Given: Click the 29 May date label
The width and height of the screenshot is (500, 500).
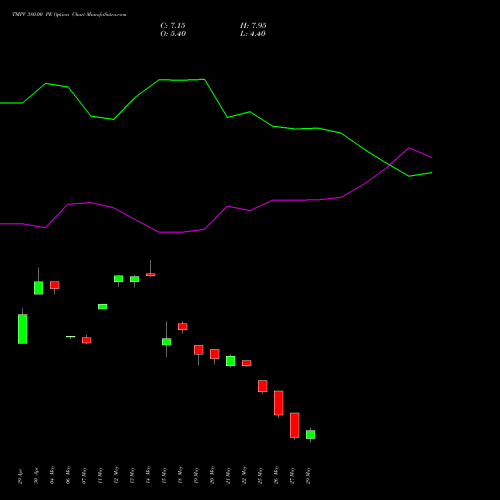Looking at the screenshot, I should 308,475.
